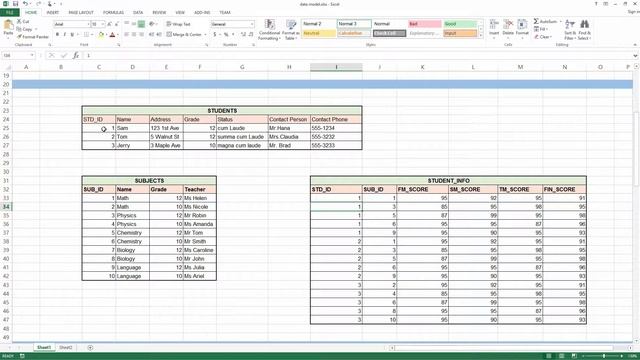Switch to the REVIEW ribbon tab

[x=159, y=13]
